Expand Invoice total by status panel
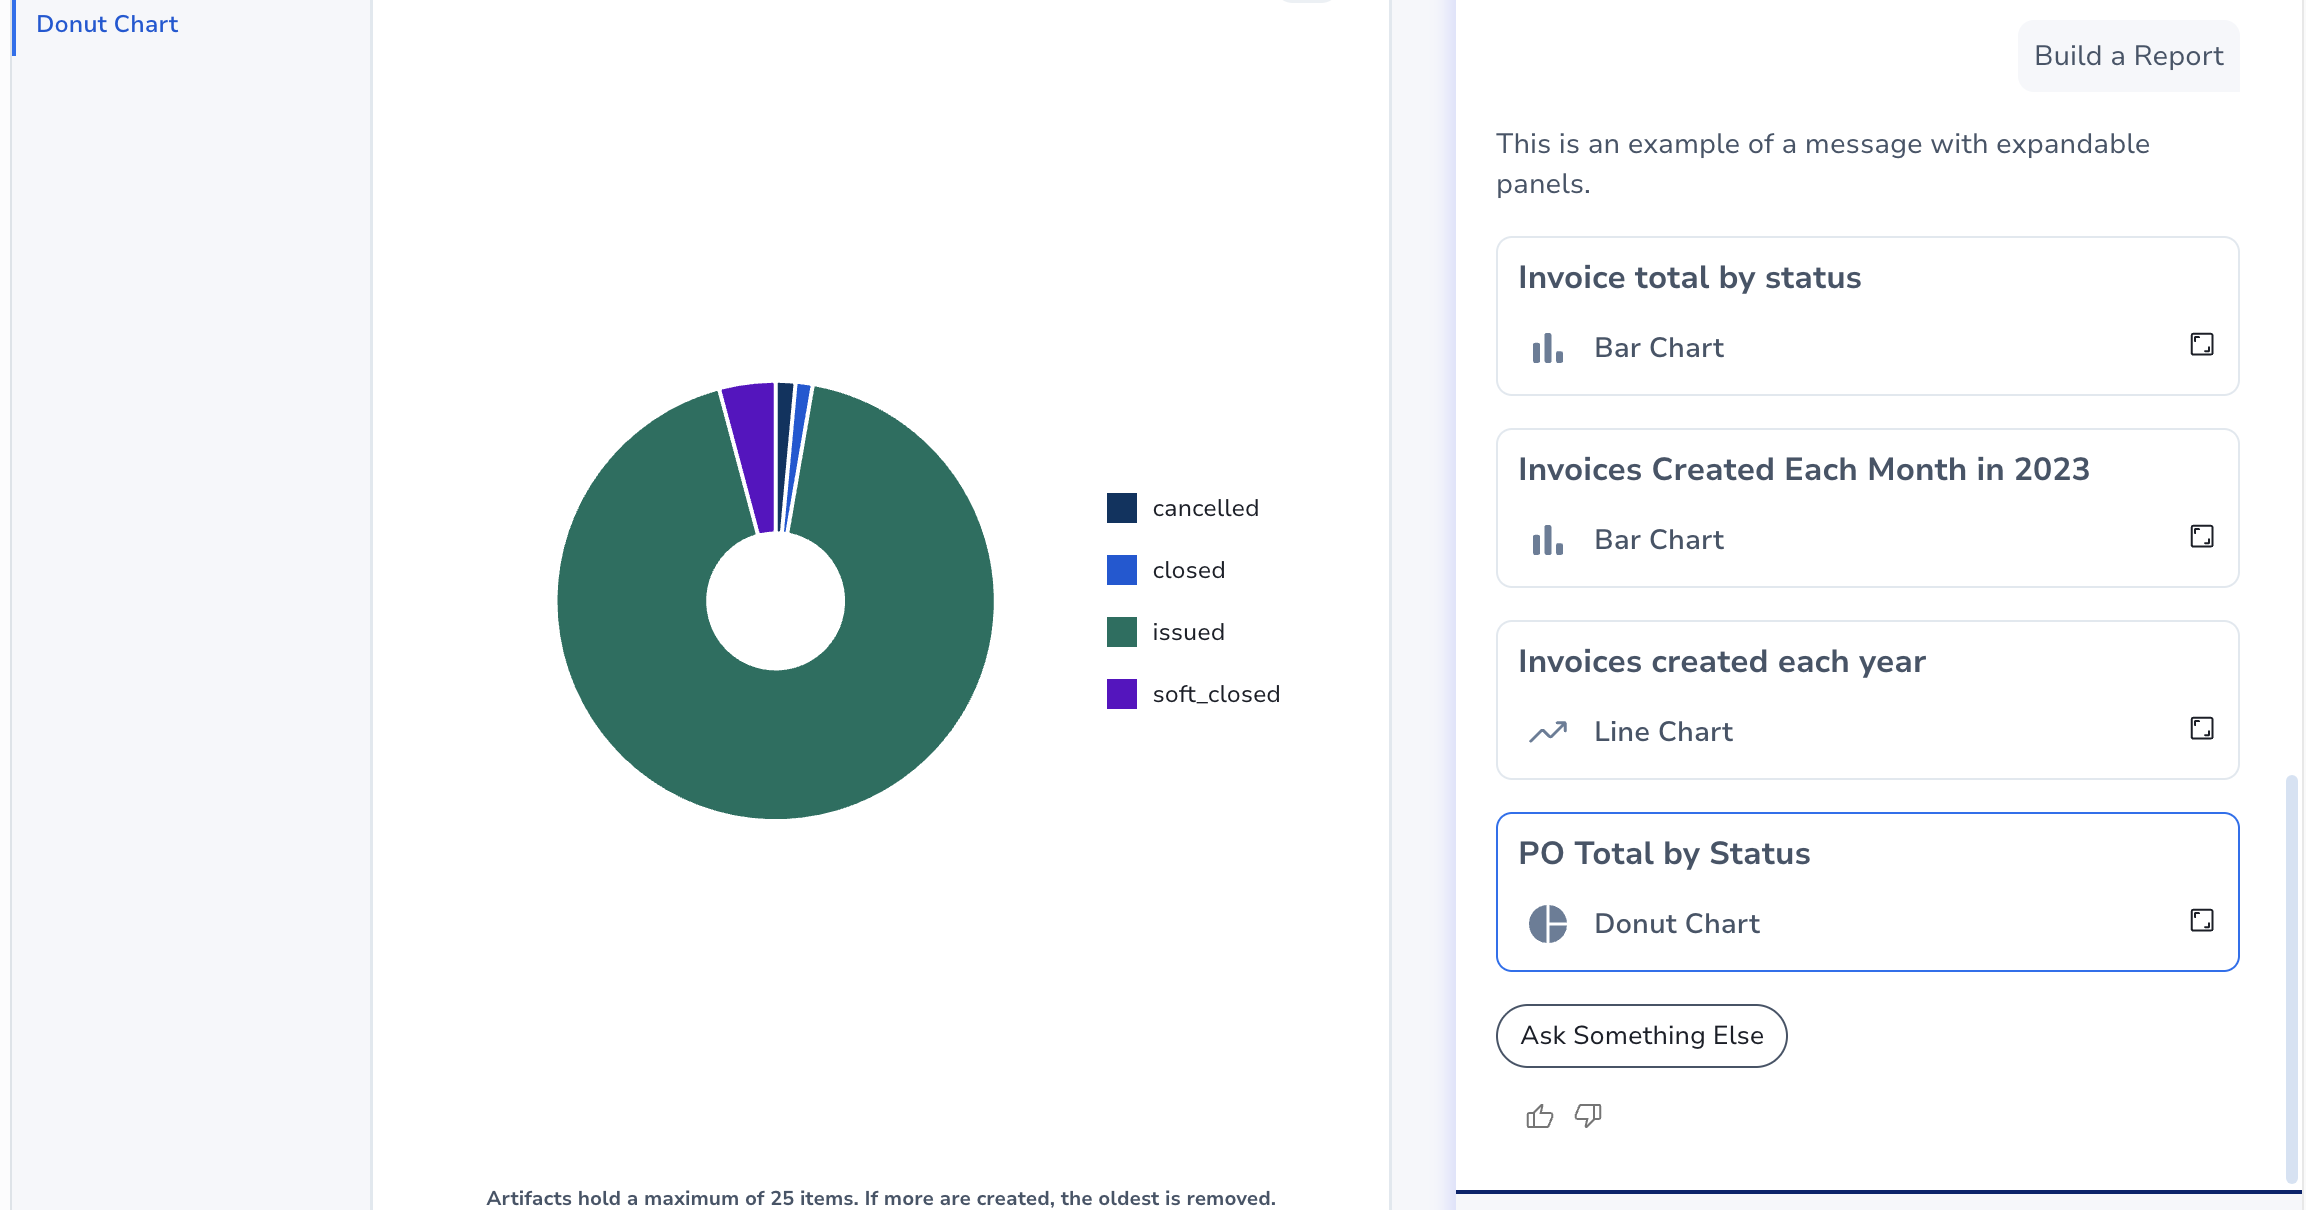 coord(2201,345)
